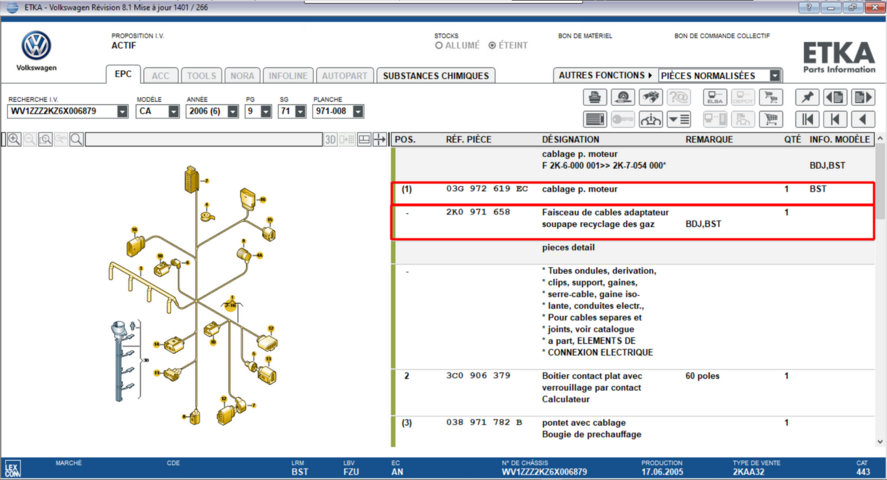
Task: Go to previous page document icon
Action: pos(835,97)
